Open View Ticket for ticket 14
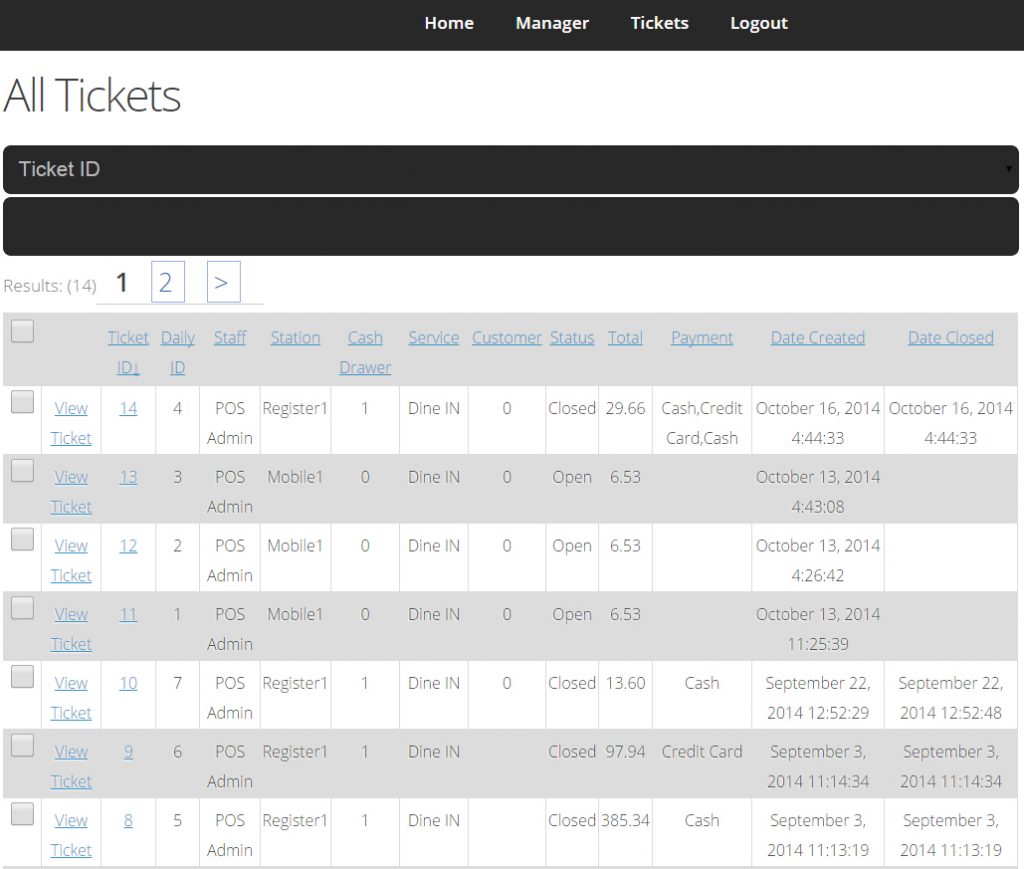 tap(70, 422)
